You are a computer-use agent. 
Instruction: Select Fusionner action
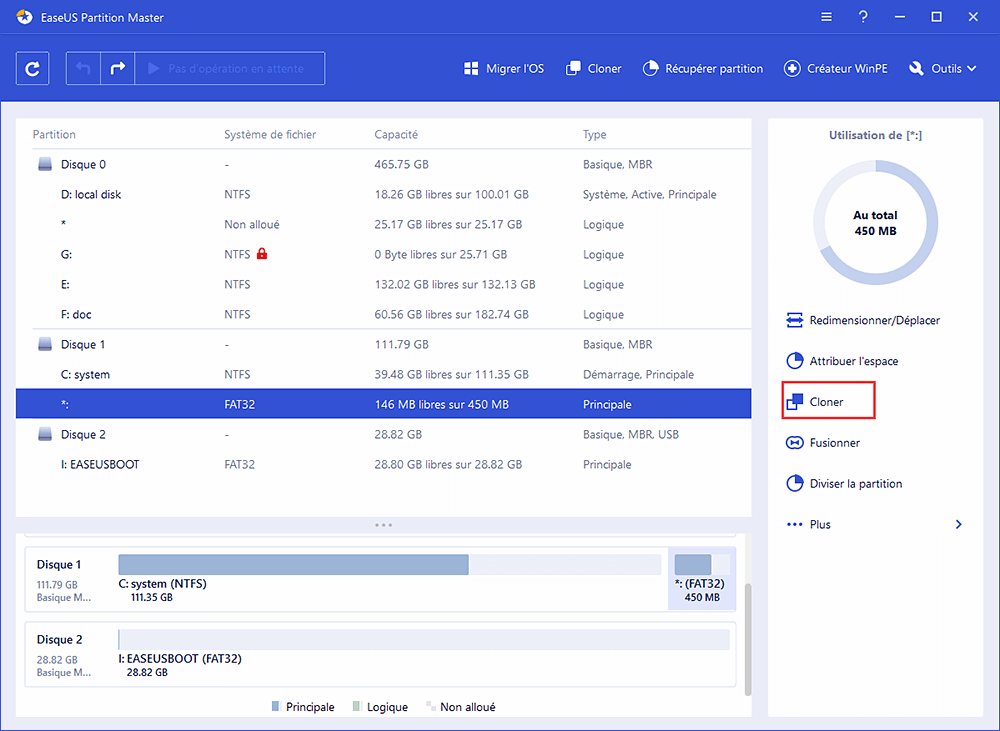pyautogui.click(x=823, y=443)
